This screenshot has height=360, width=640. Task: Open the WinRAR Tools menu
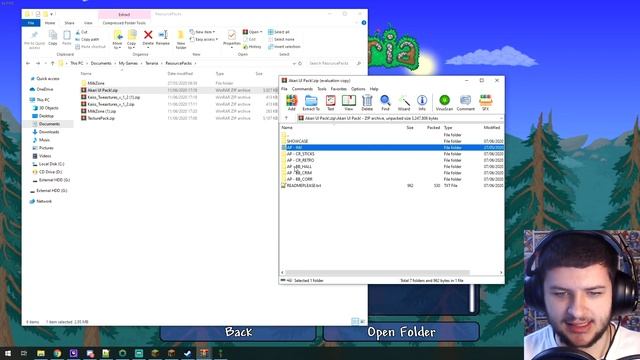(322, 89)
